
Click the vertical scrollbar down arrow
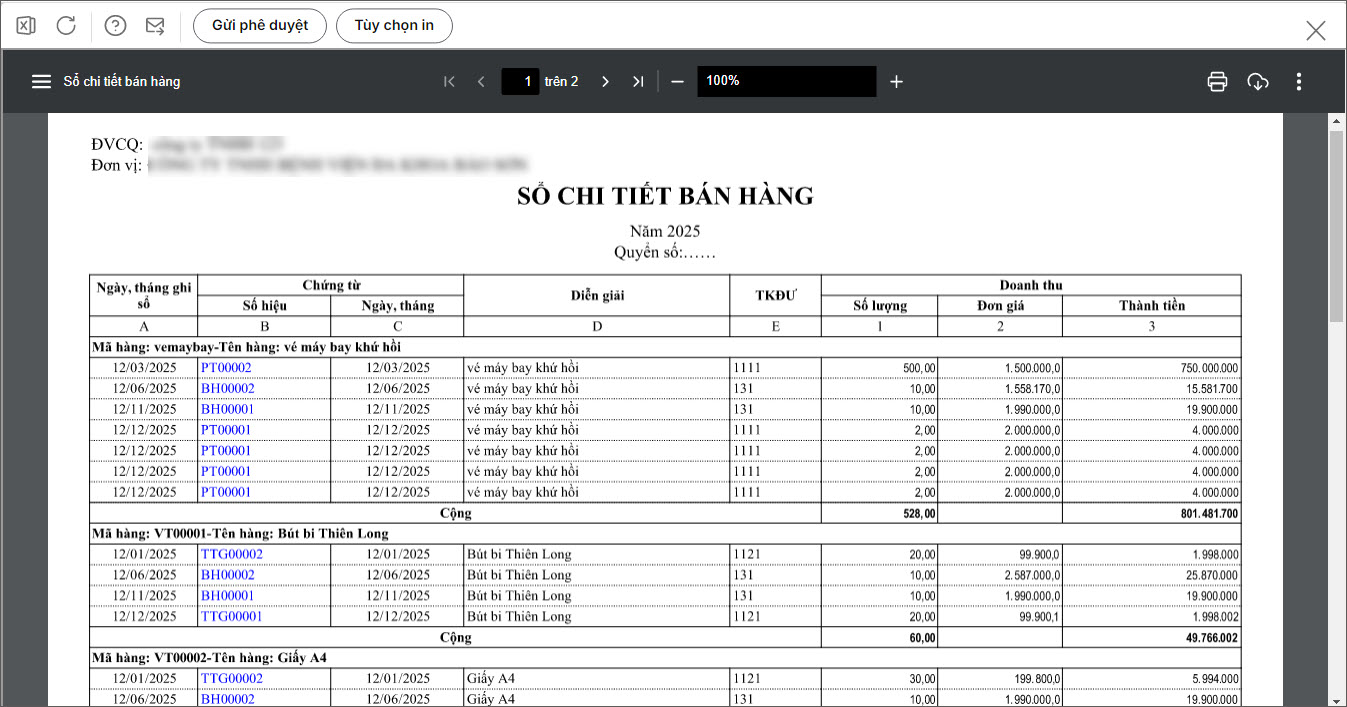click(x=1335, y=698)
